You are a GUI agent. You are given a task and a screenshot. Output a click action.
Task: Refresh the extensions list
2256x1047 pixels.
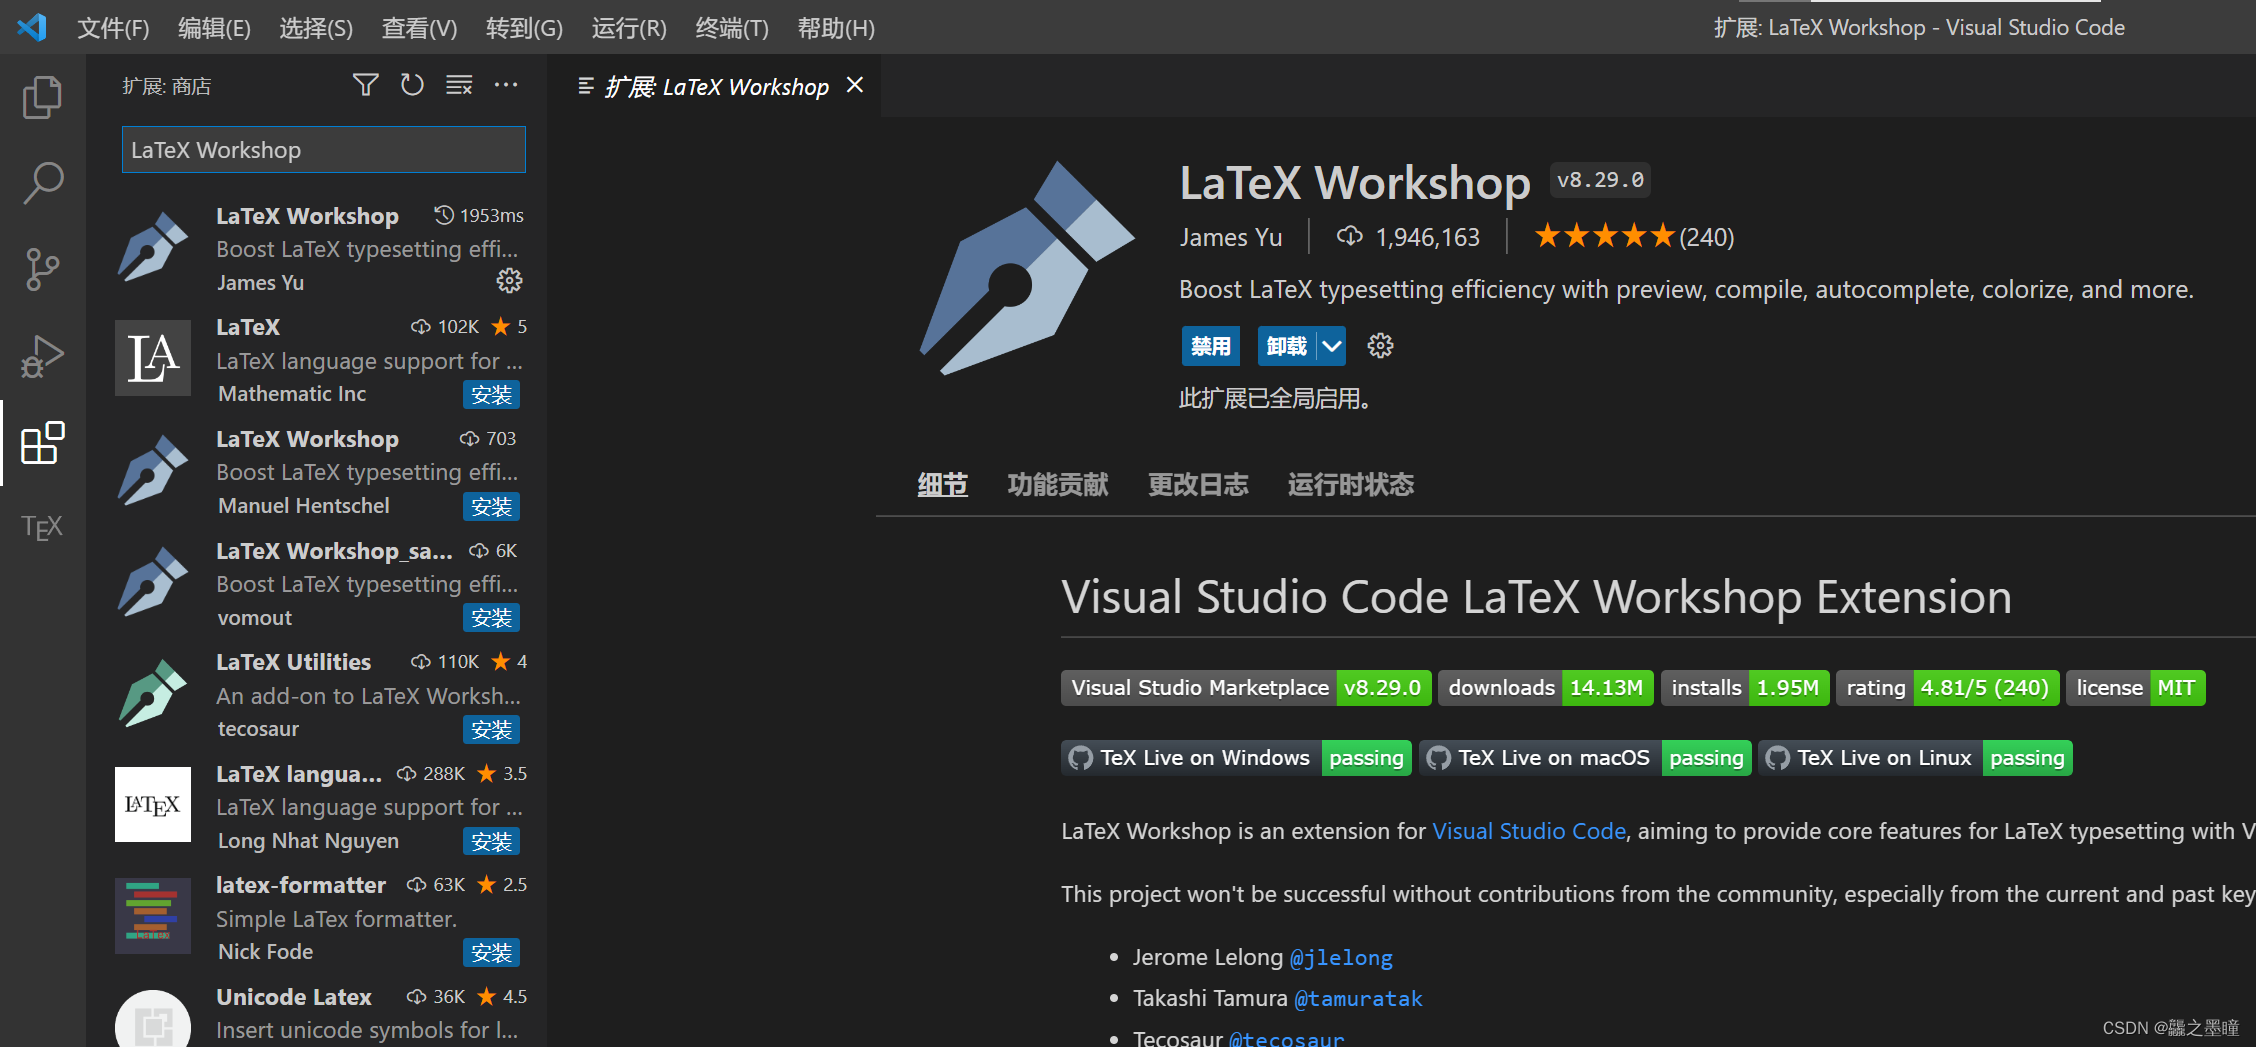(x=412, y=85)
